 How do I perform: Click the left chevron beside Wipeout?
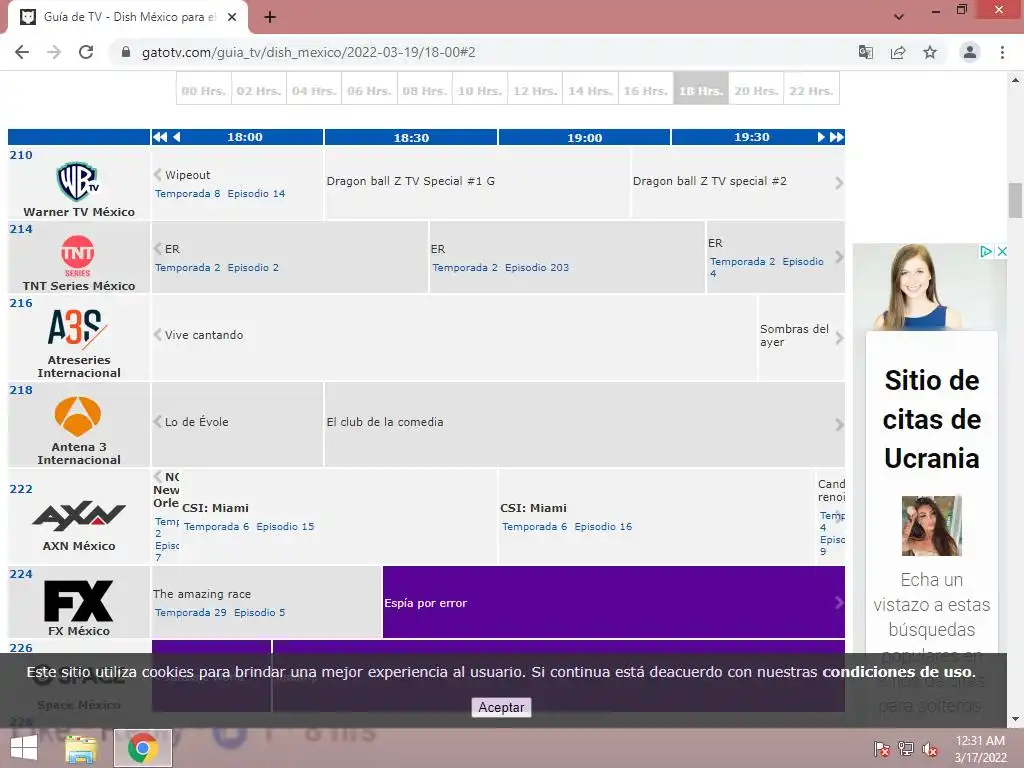coord(157,174)
